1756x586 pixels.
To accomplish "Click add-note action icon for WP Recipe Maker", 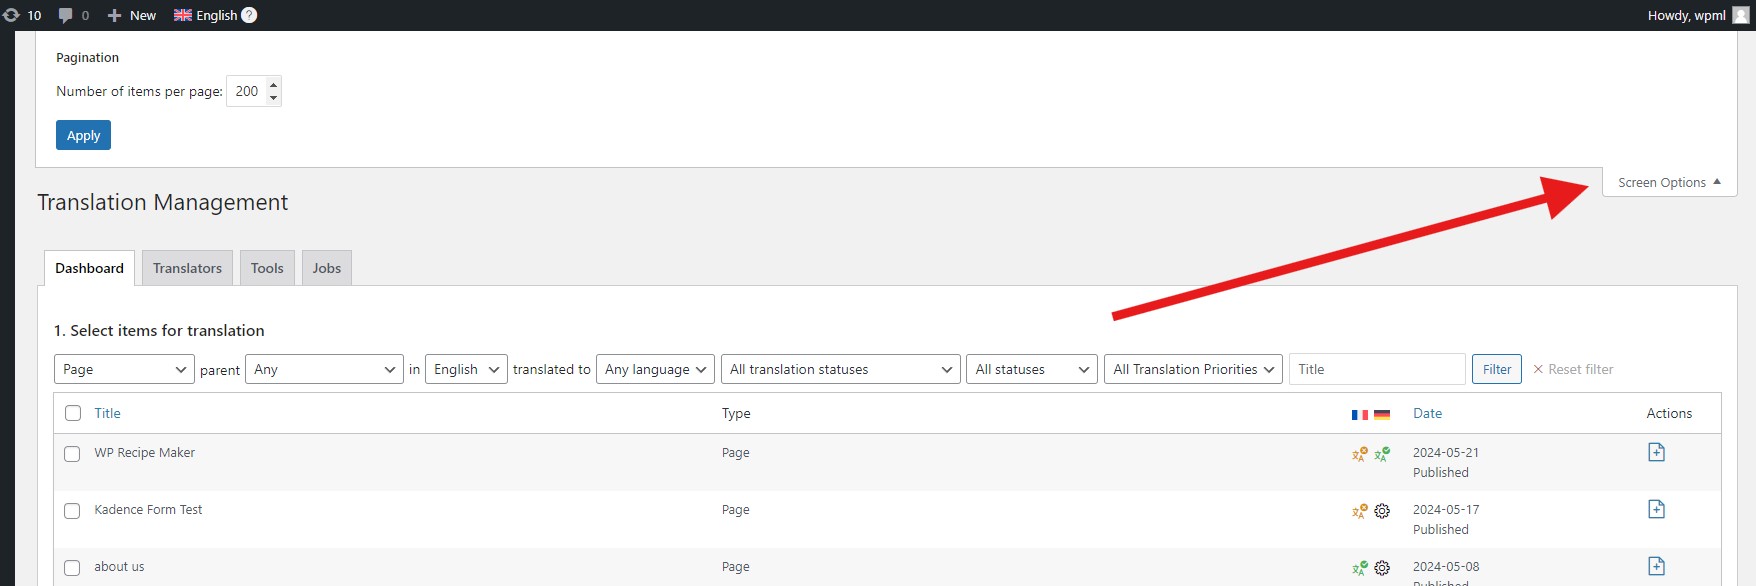I will coord(1656,452).
